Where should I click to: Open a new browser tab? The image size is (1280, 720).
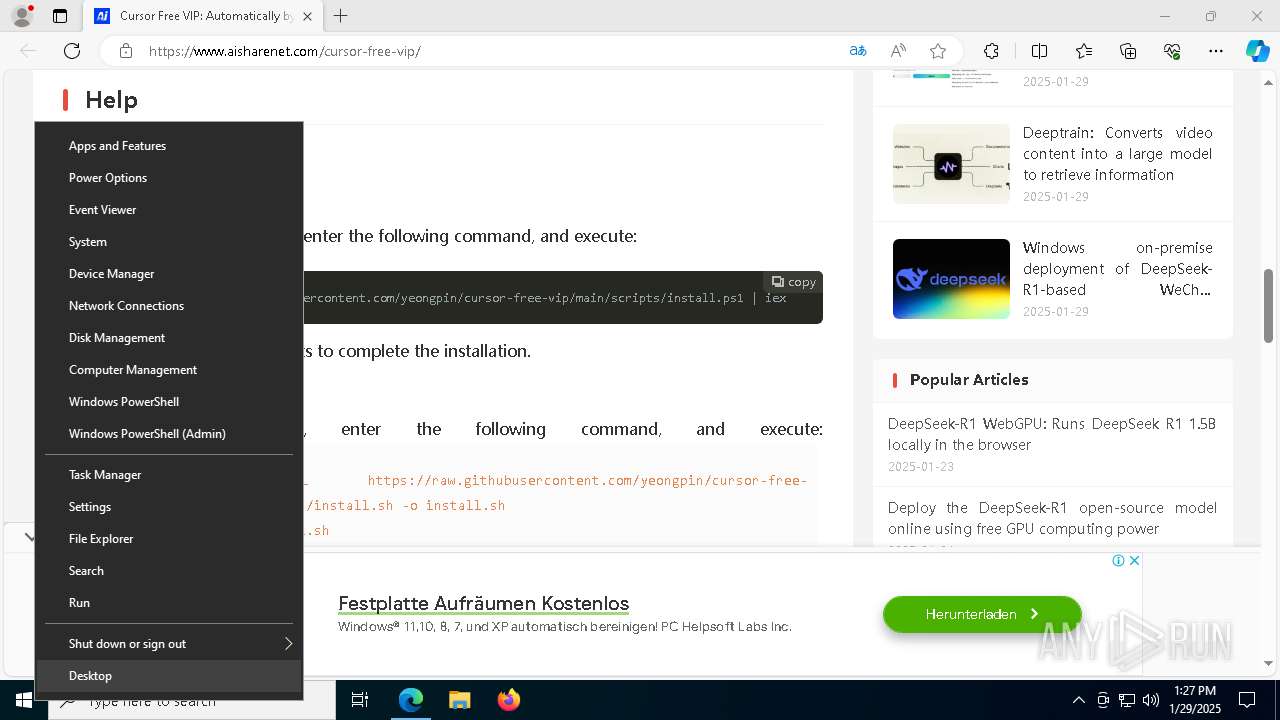coord(341,16)
